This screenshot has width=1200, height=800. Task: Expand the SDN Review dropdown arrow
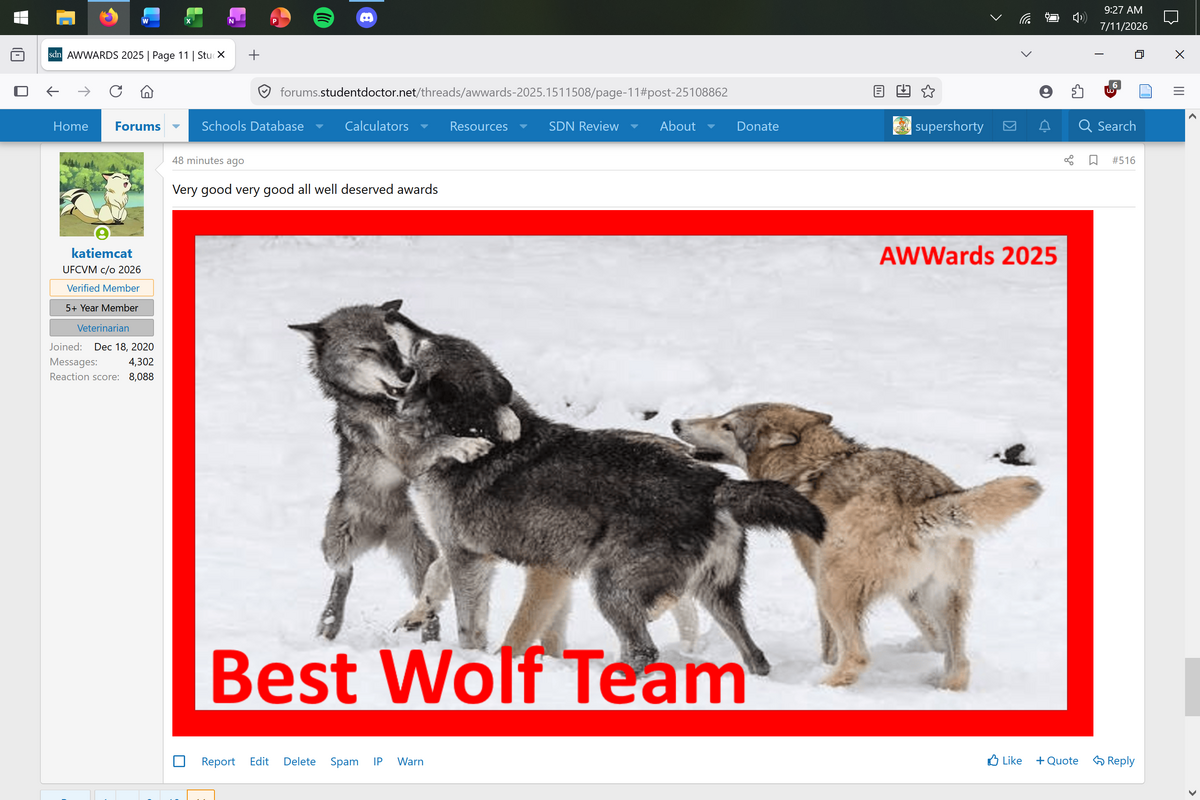click(634, 126)
